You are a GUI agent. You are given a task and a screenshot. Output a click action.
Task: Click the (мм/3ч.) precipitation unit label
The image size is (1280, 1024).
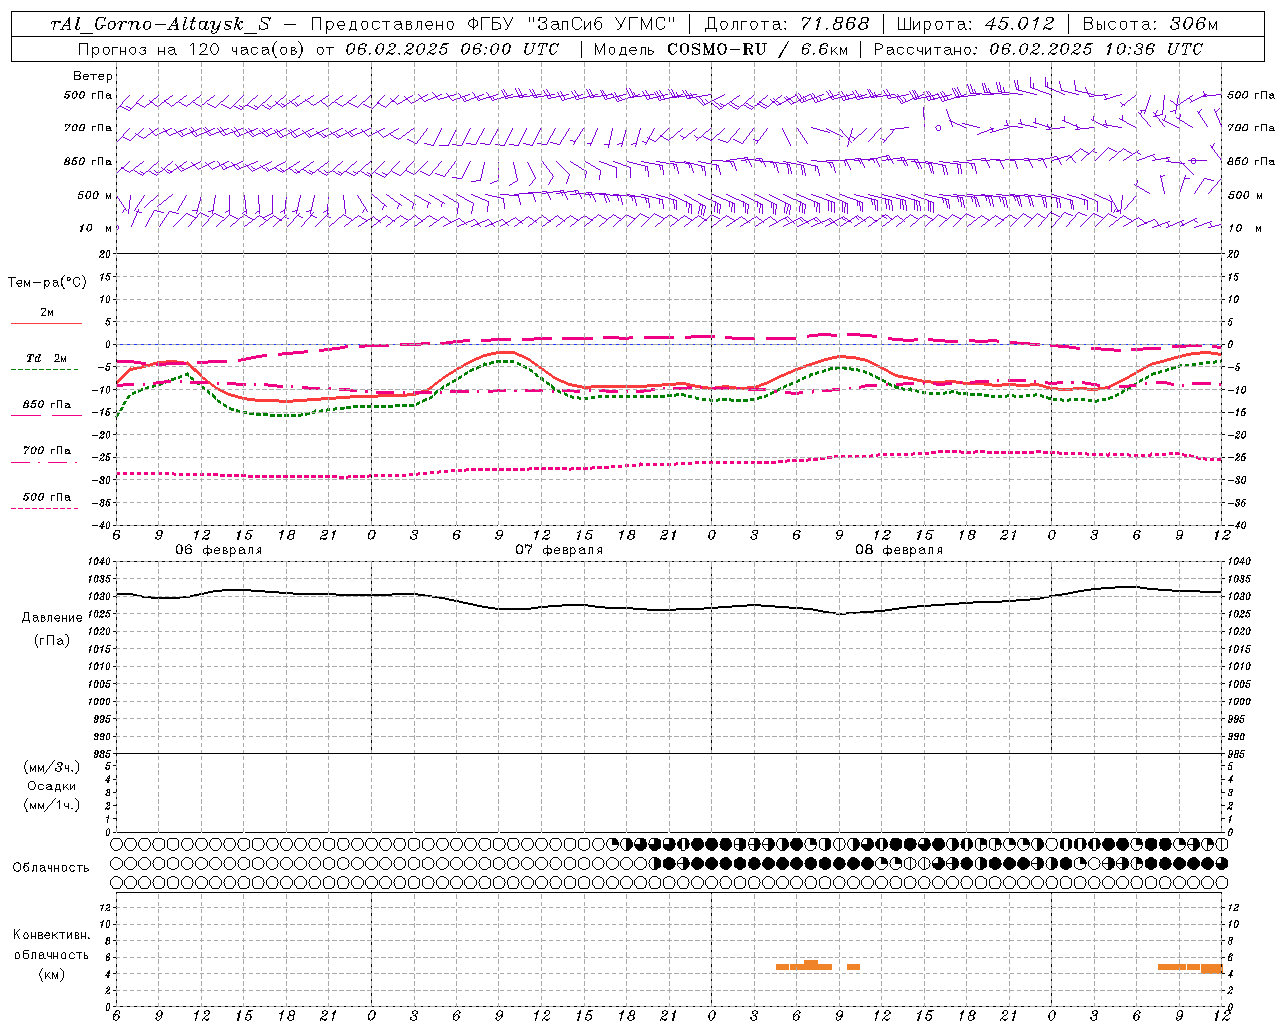coord(52,767)
